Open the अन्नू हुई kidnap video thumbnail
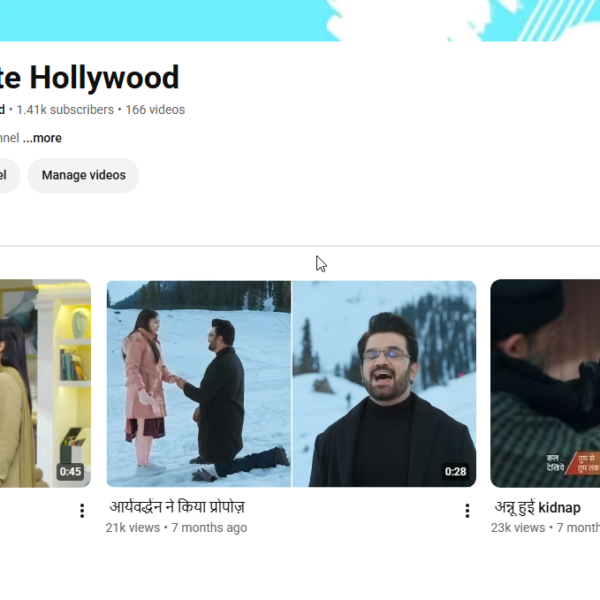This screenshot has width=600, height=600. click(x=545, y=383)
